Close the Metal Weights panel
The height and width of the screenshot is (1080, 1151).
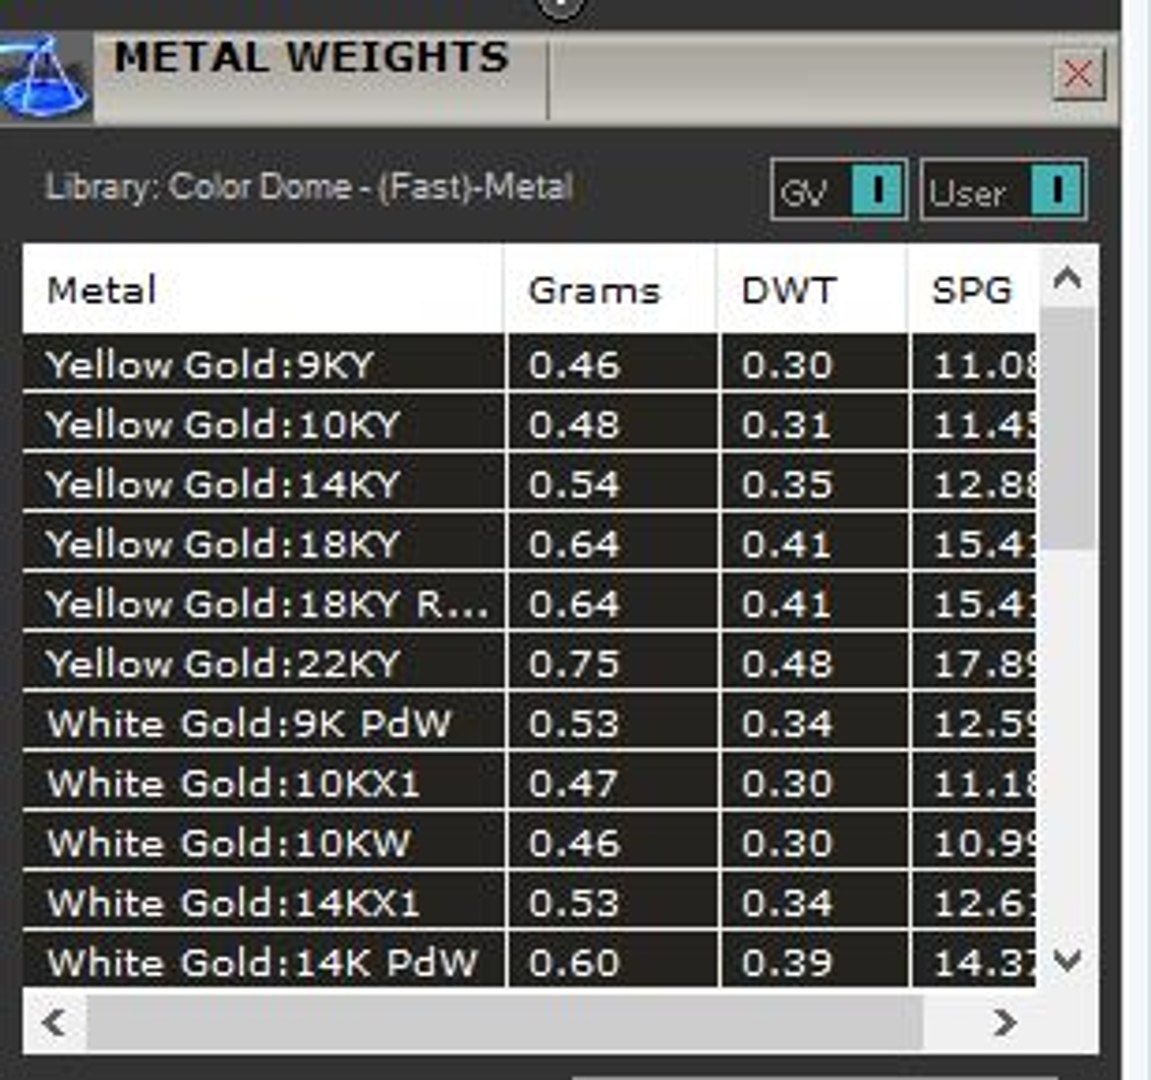(1078, 74)
